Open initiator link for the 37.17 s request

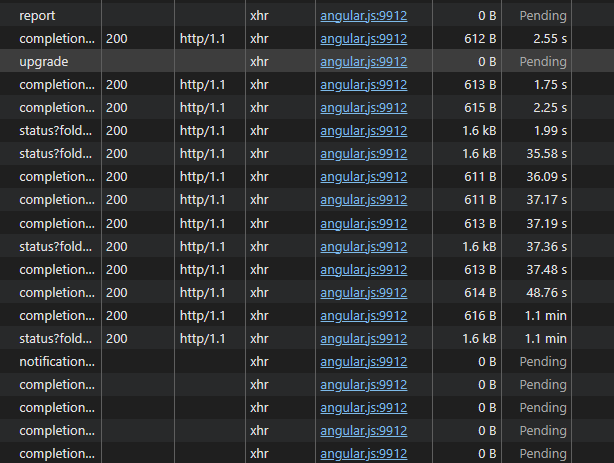coord(363,200)
